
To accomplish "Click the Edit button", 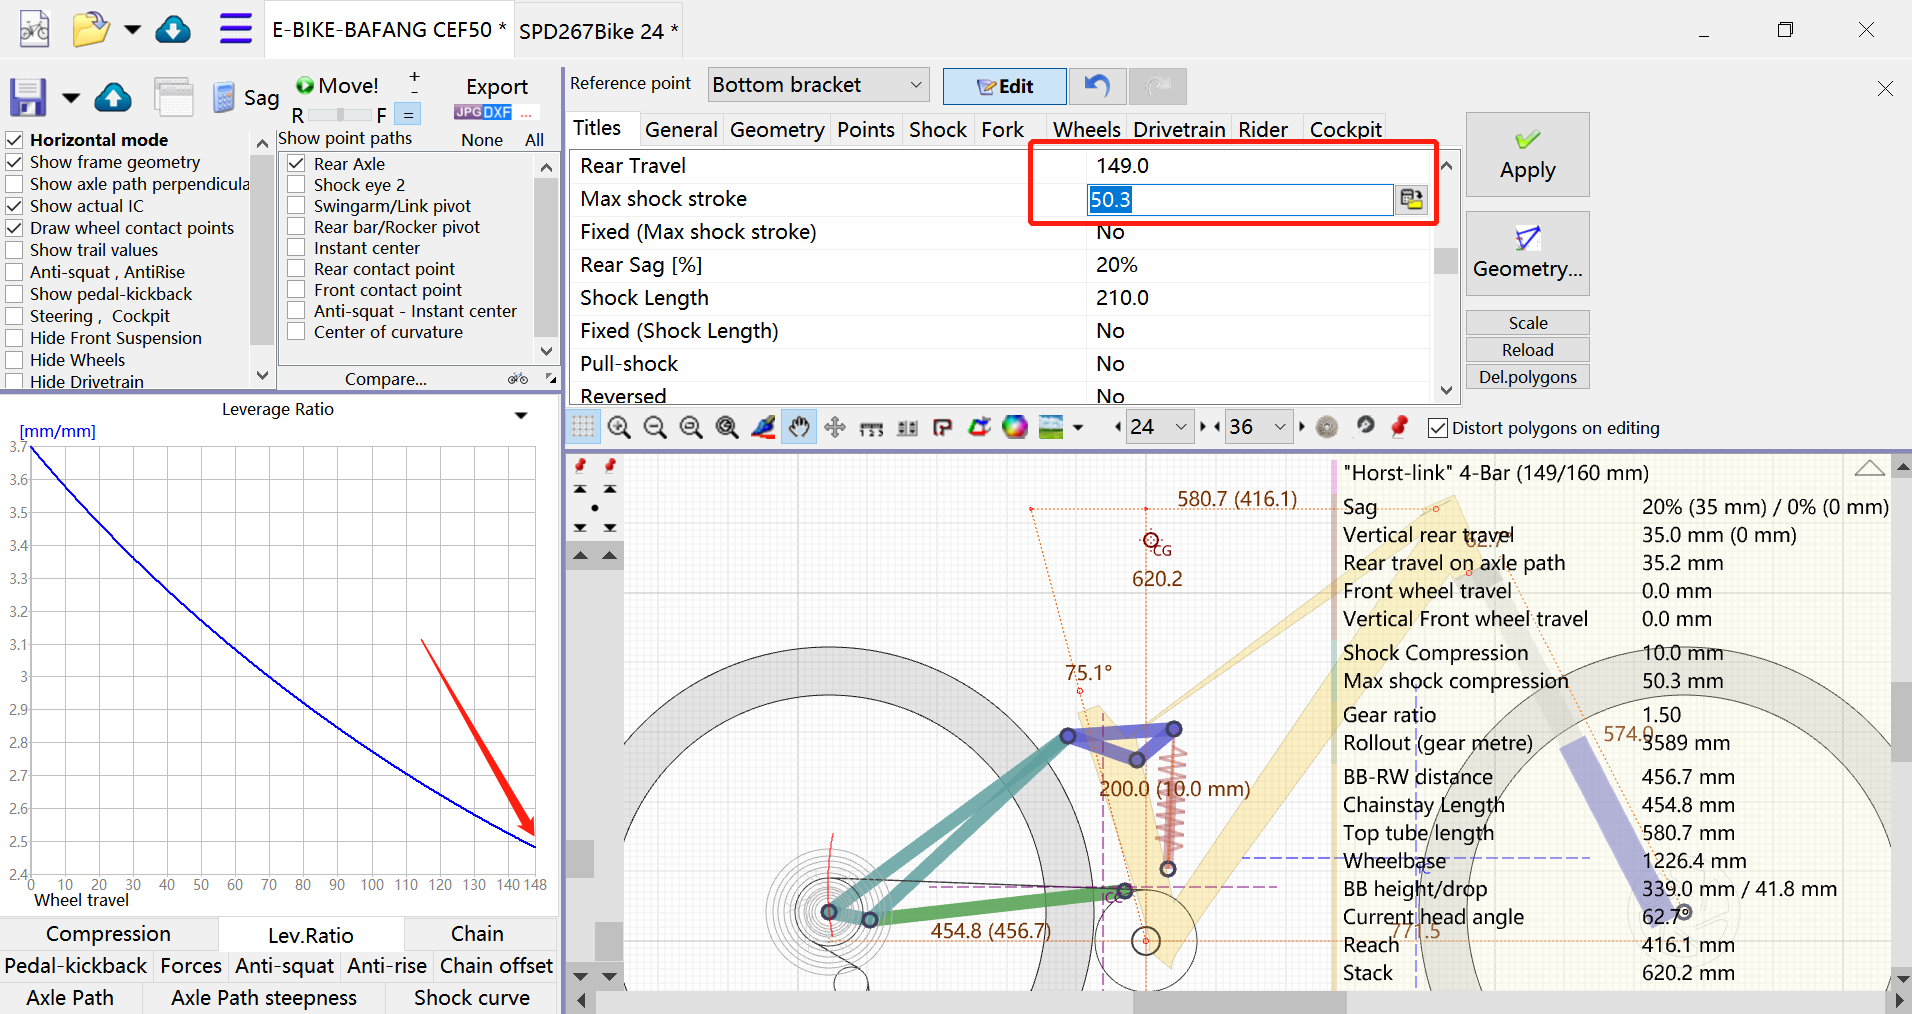I will point(1005,86).
